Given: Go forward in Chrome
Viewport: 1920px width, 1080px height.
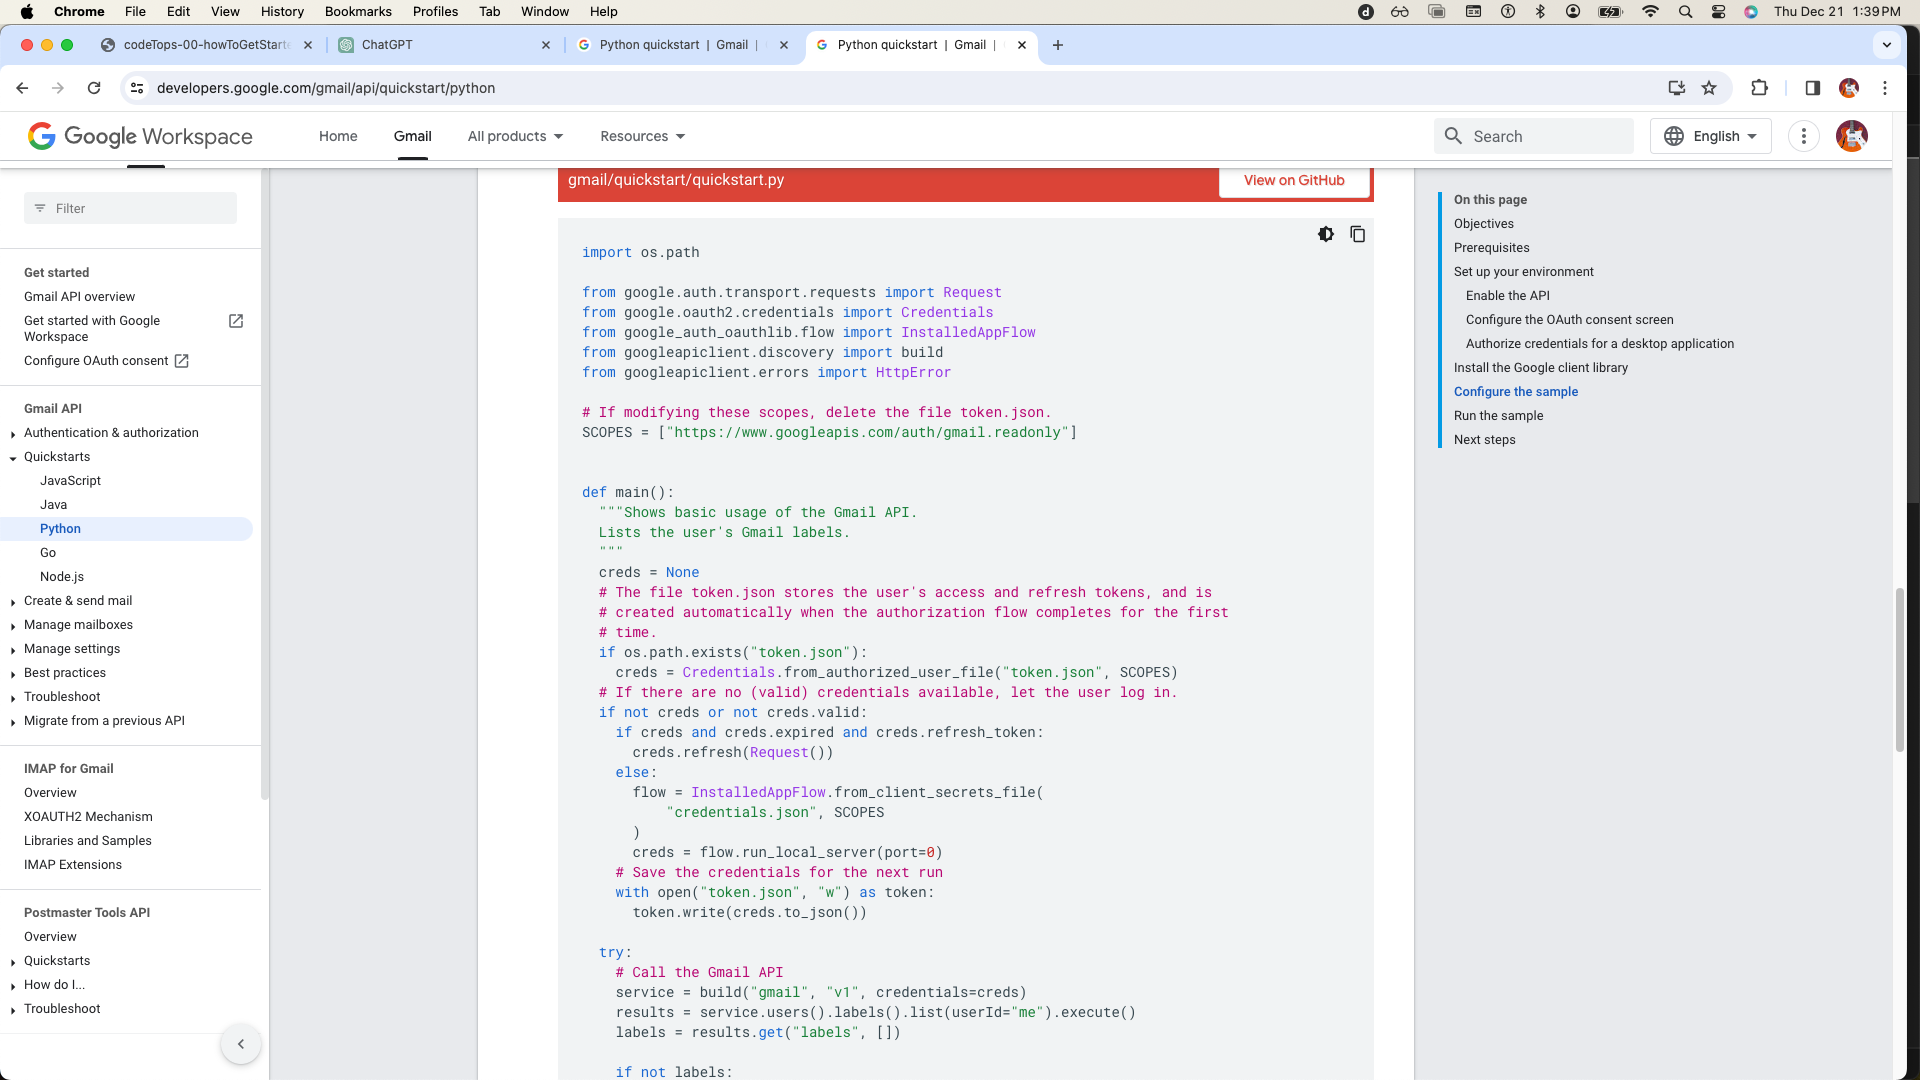Looking at the screenshot, I should 58,88.
